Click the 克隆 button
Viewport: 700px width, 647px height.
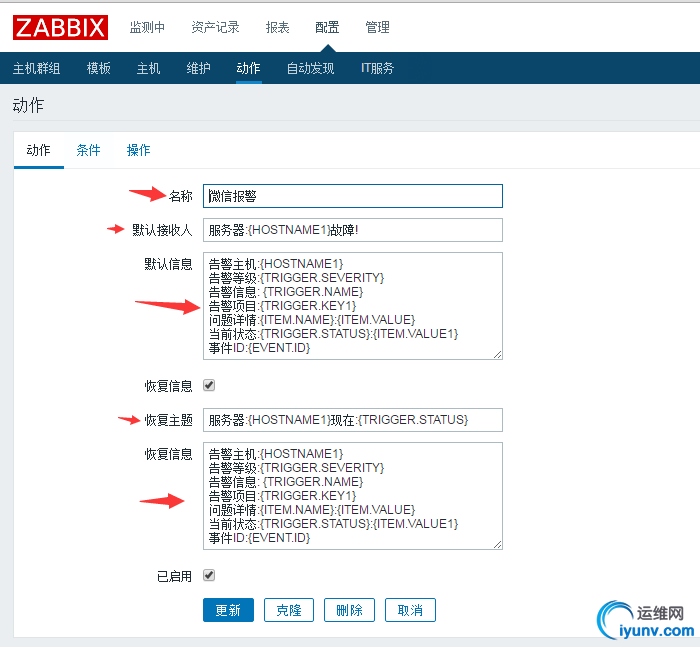point(289,610)
